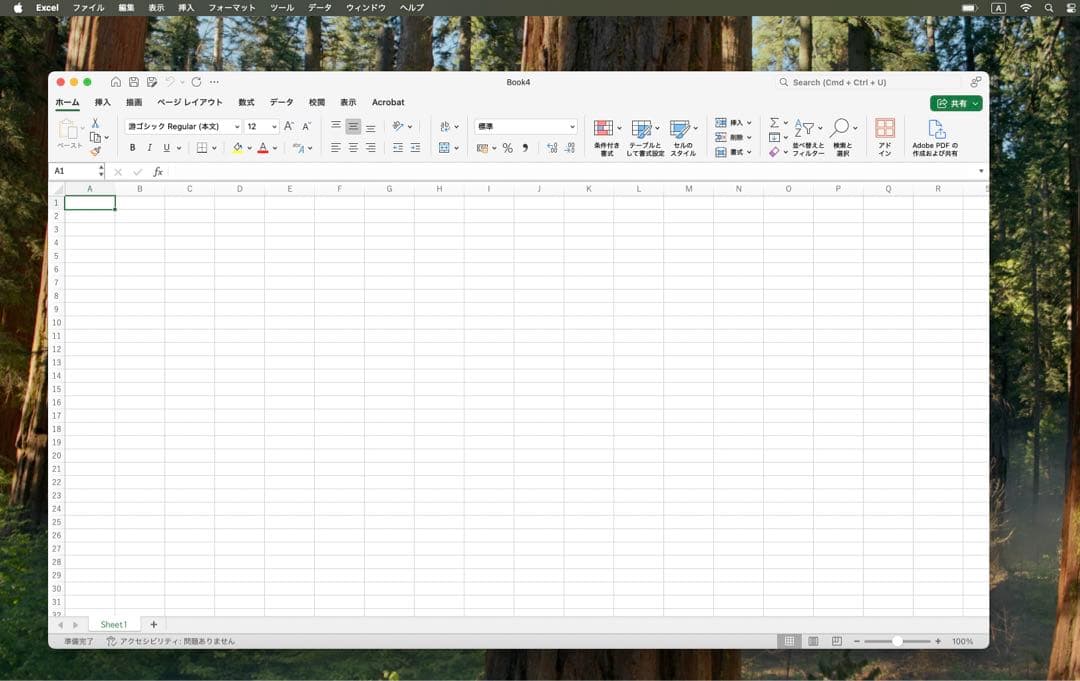Toggle italic formatting with the I button
1080x681 pixels.
click(149, 148)
